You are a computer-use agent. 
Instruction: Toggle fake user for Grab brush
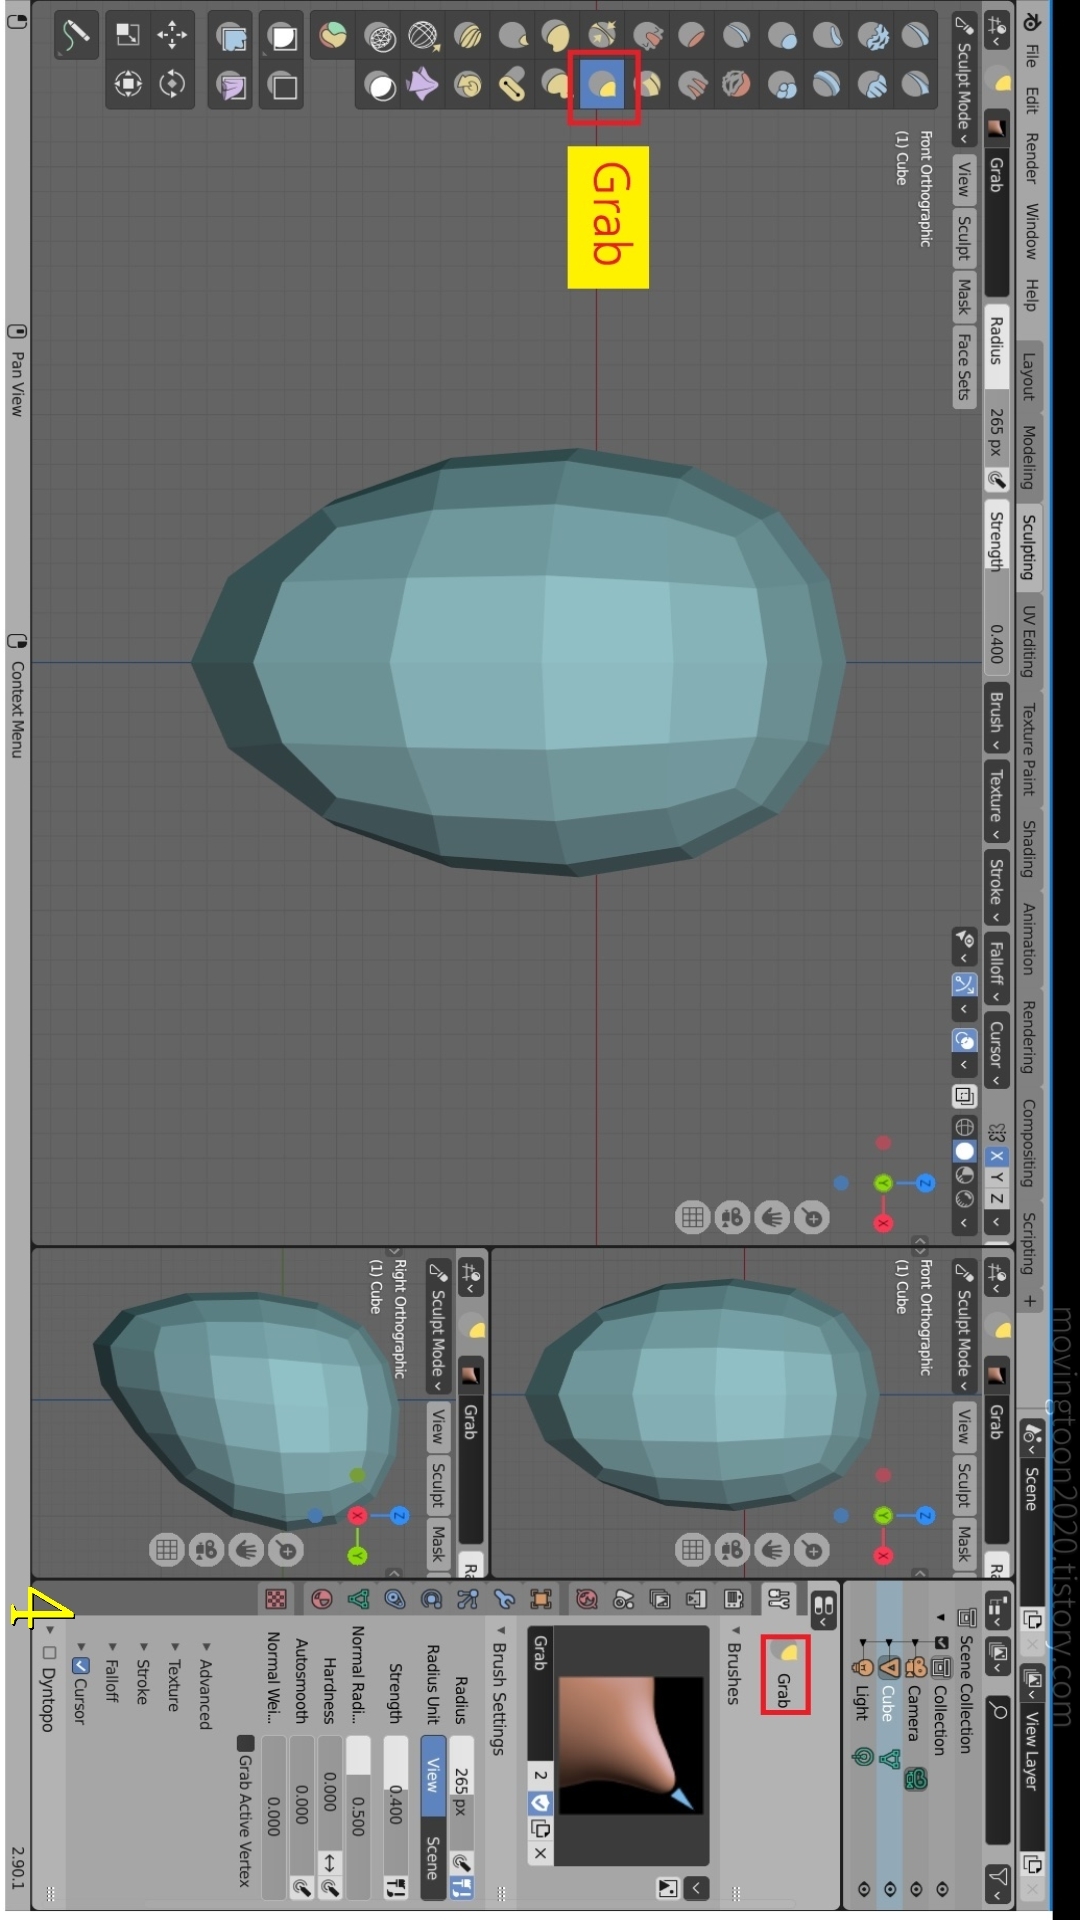[540, 1802]
